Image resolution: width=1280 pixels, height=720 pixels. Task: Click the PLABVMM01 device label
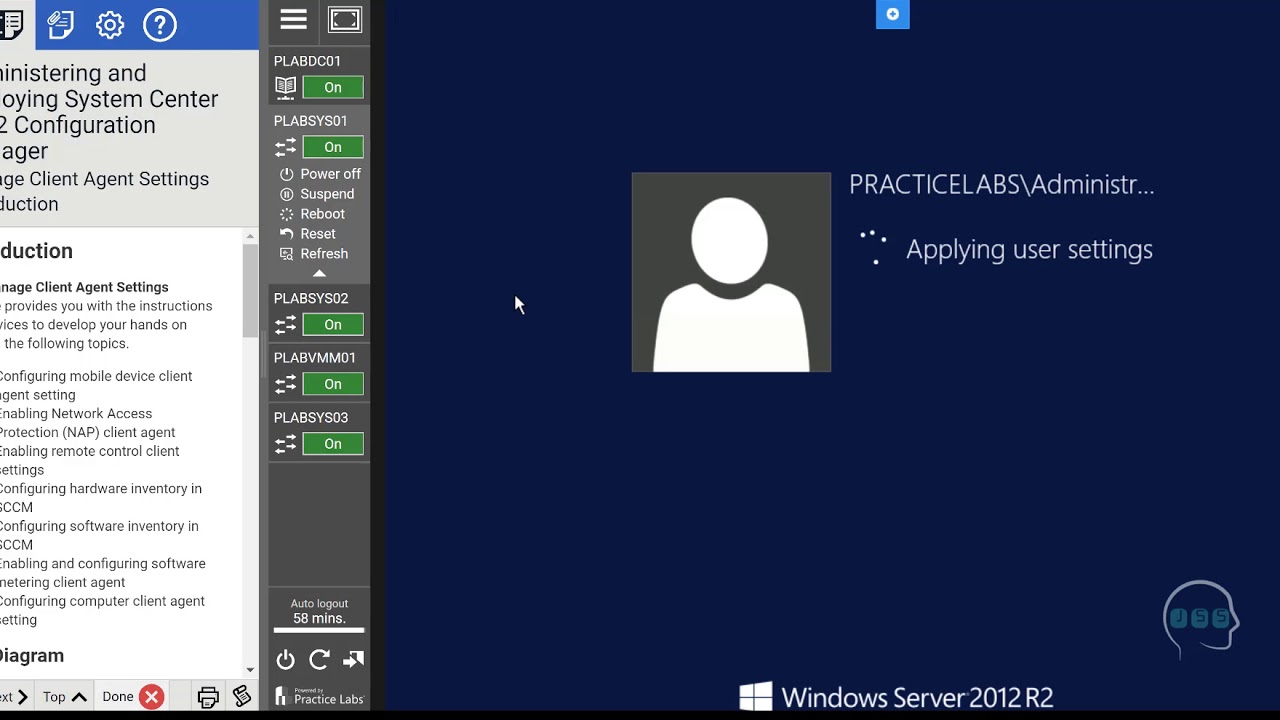pyautogui.click(x=315, y=357)
